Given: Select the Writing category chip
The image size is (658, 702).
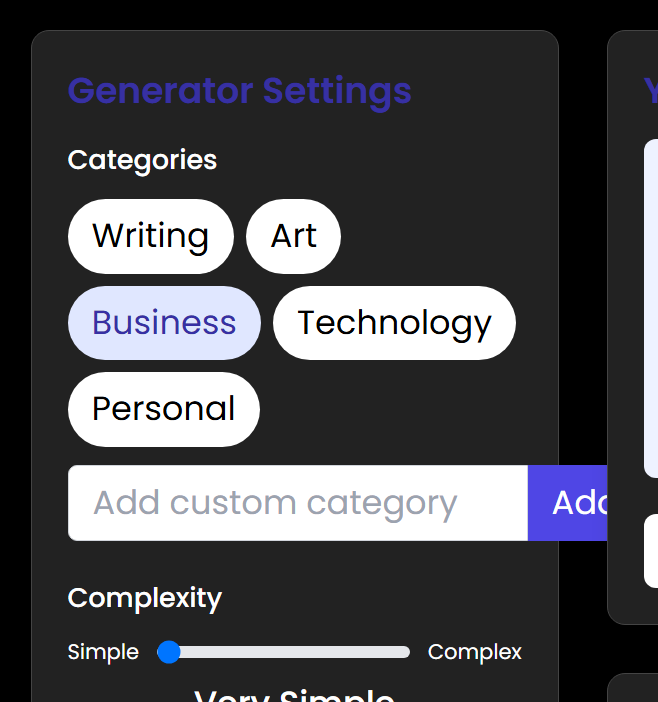Looking at the screenshot, I should click(150, 237).
